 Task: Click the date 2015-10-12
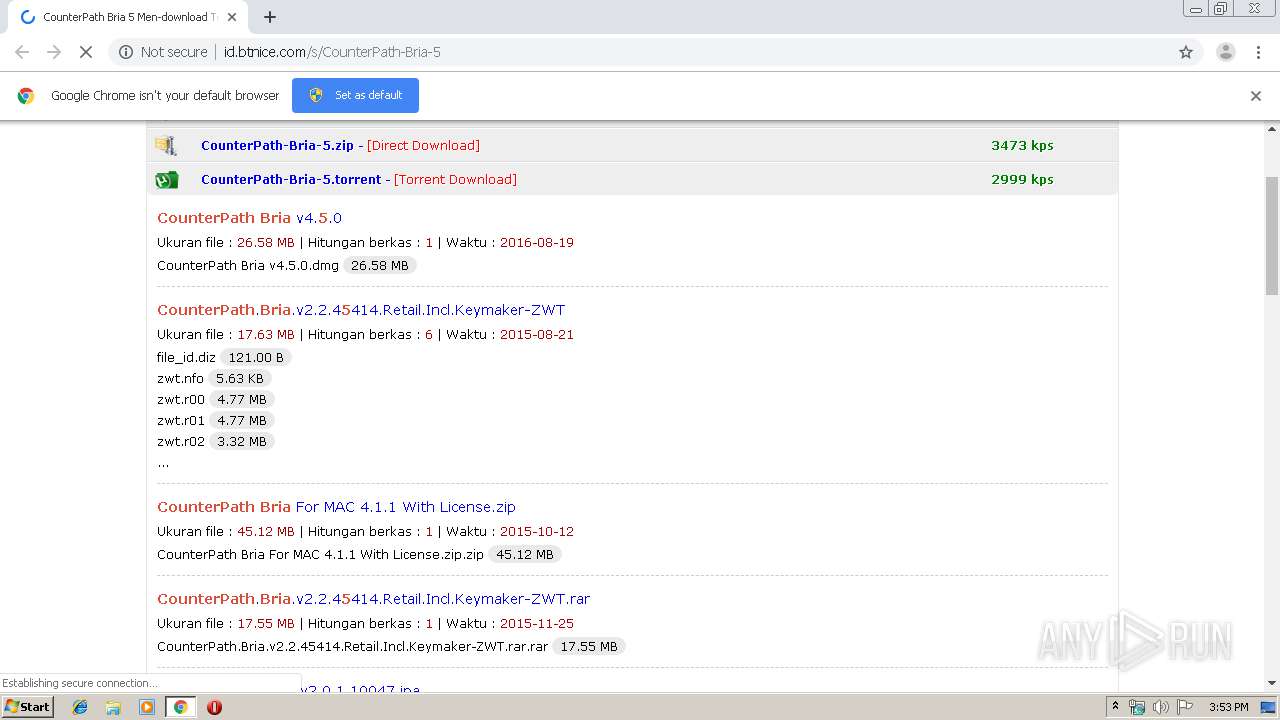click(537, 532)
